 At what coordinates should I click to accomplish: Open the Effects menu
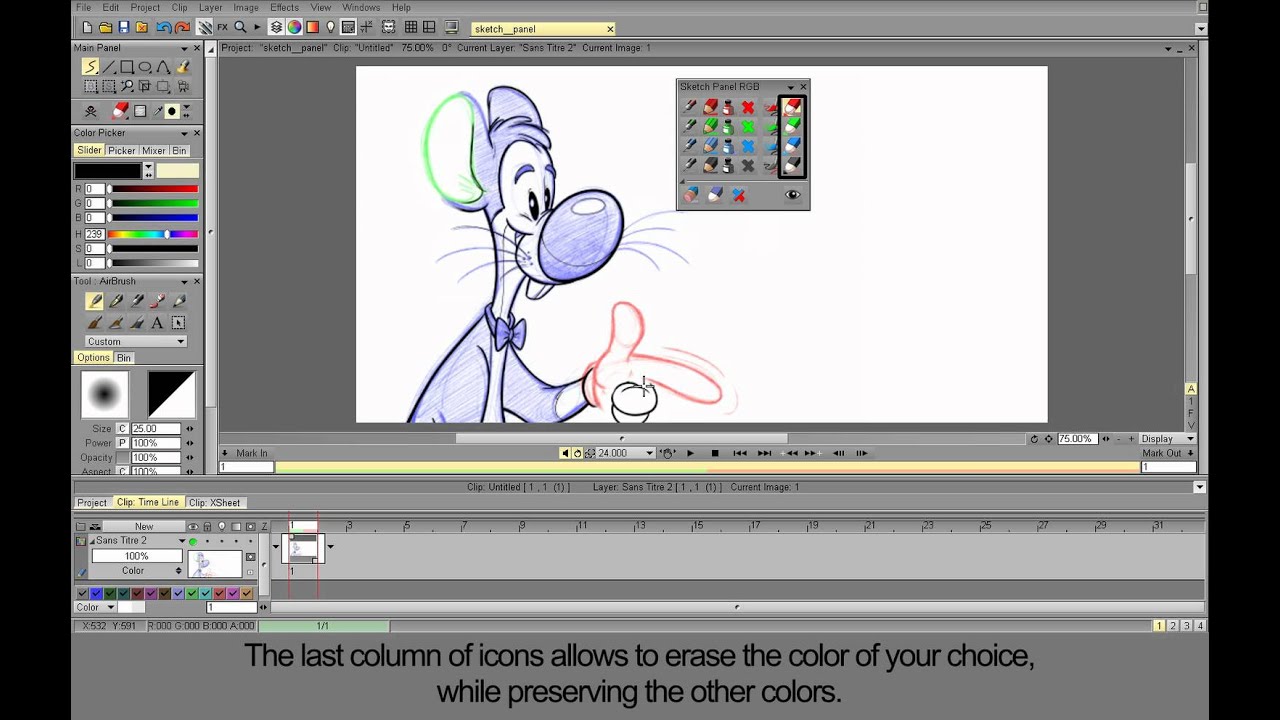(284, 7)
